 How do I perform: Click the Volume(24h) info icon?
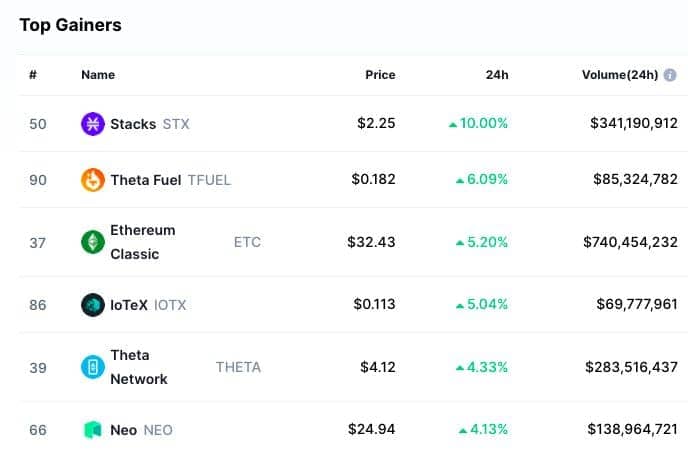coord(670,75)
